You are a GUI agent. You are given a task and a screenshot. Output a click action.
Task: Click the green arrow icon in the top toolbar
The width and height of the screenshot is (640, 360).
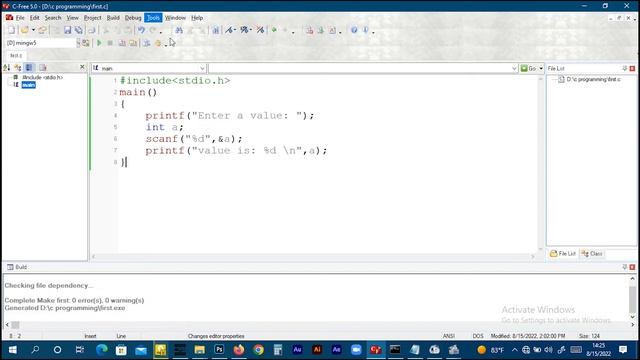[x=274, y=30]
